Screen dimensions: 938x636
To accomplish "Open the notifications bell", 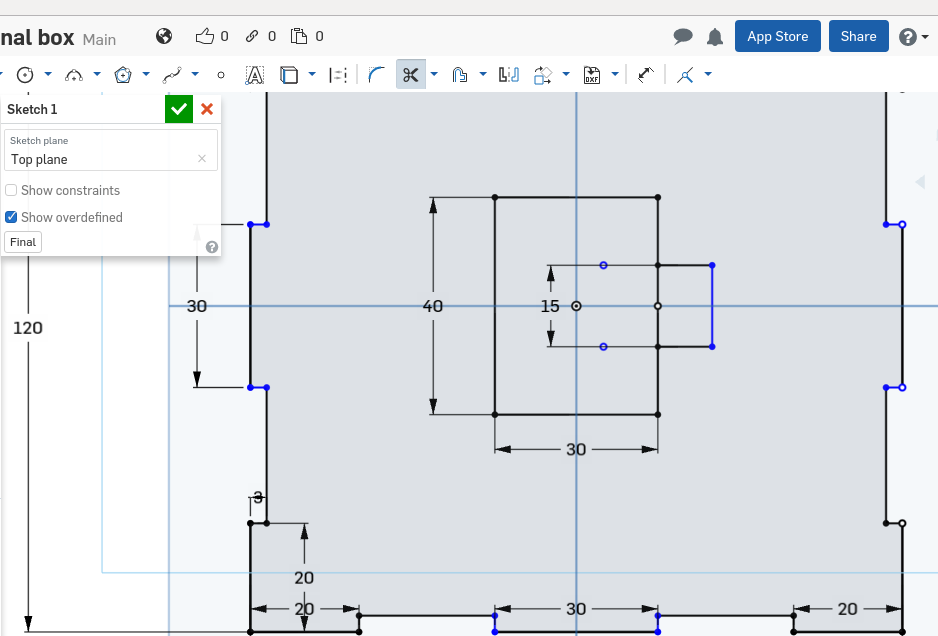I will point(714,37).
